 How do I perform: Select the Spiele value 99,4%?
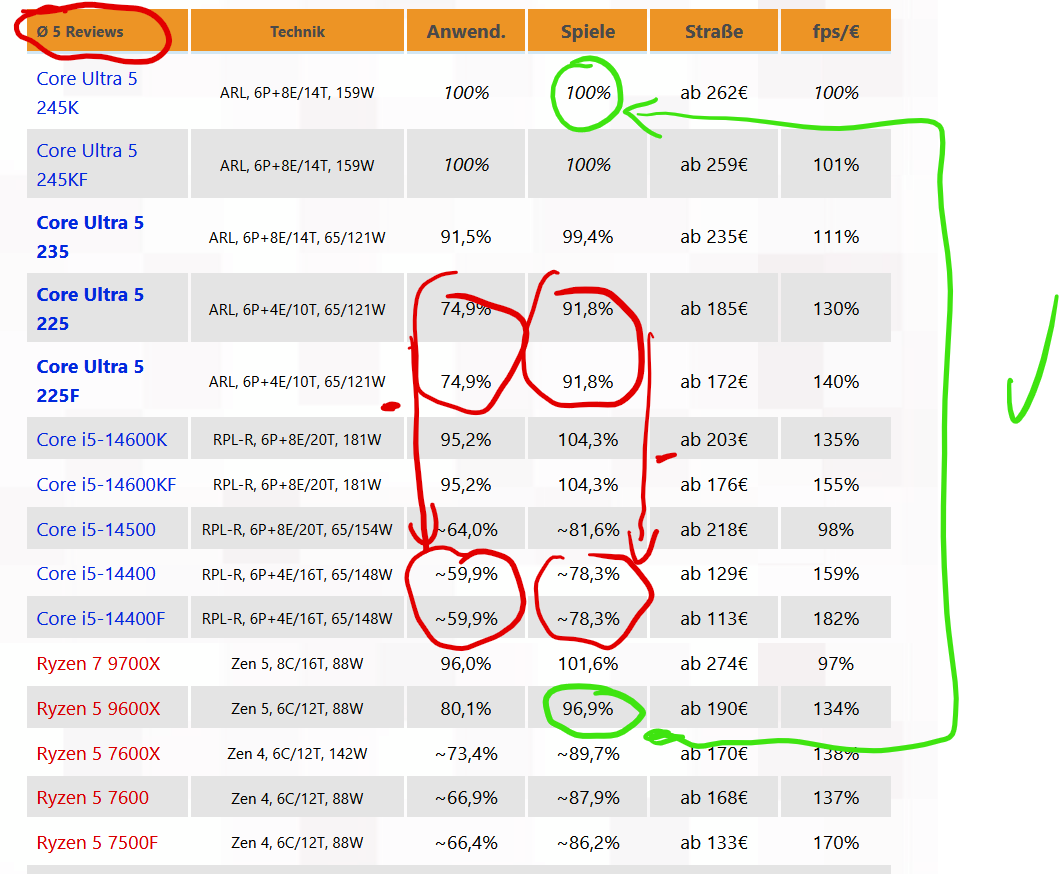587,237
